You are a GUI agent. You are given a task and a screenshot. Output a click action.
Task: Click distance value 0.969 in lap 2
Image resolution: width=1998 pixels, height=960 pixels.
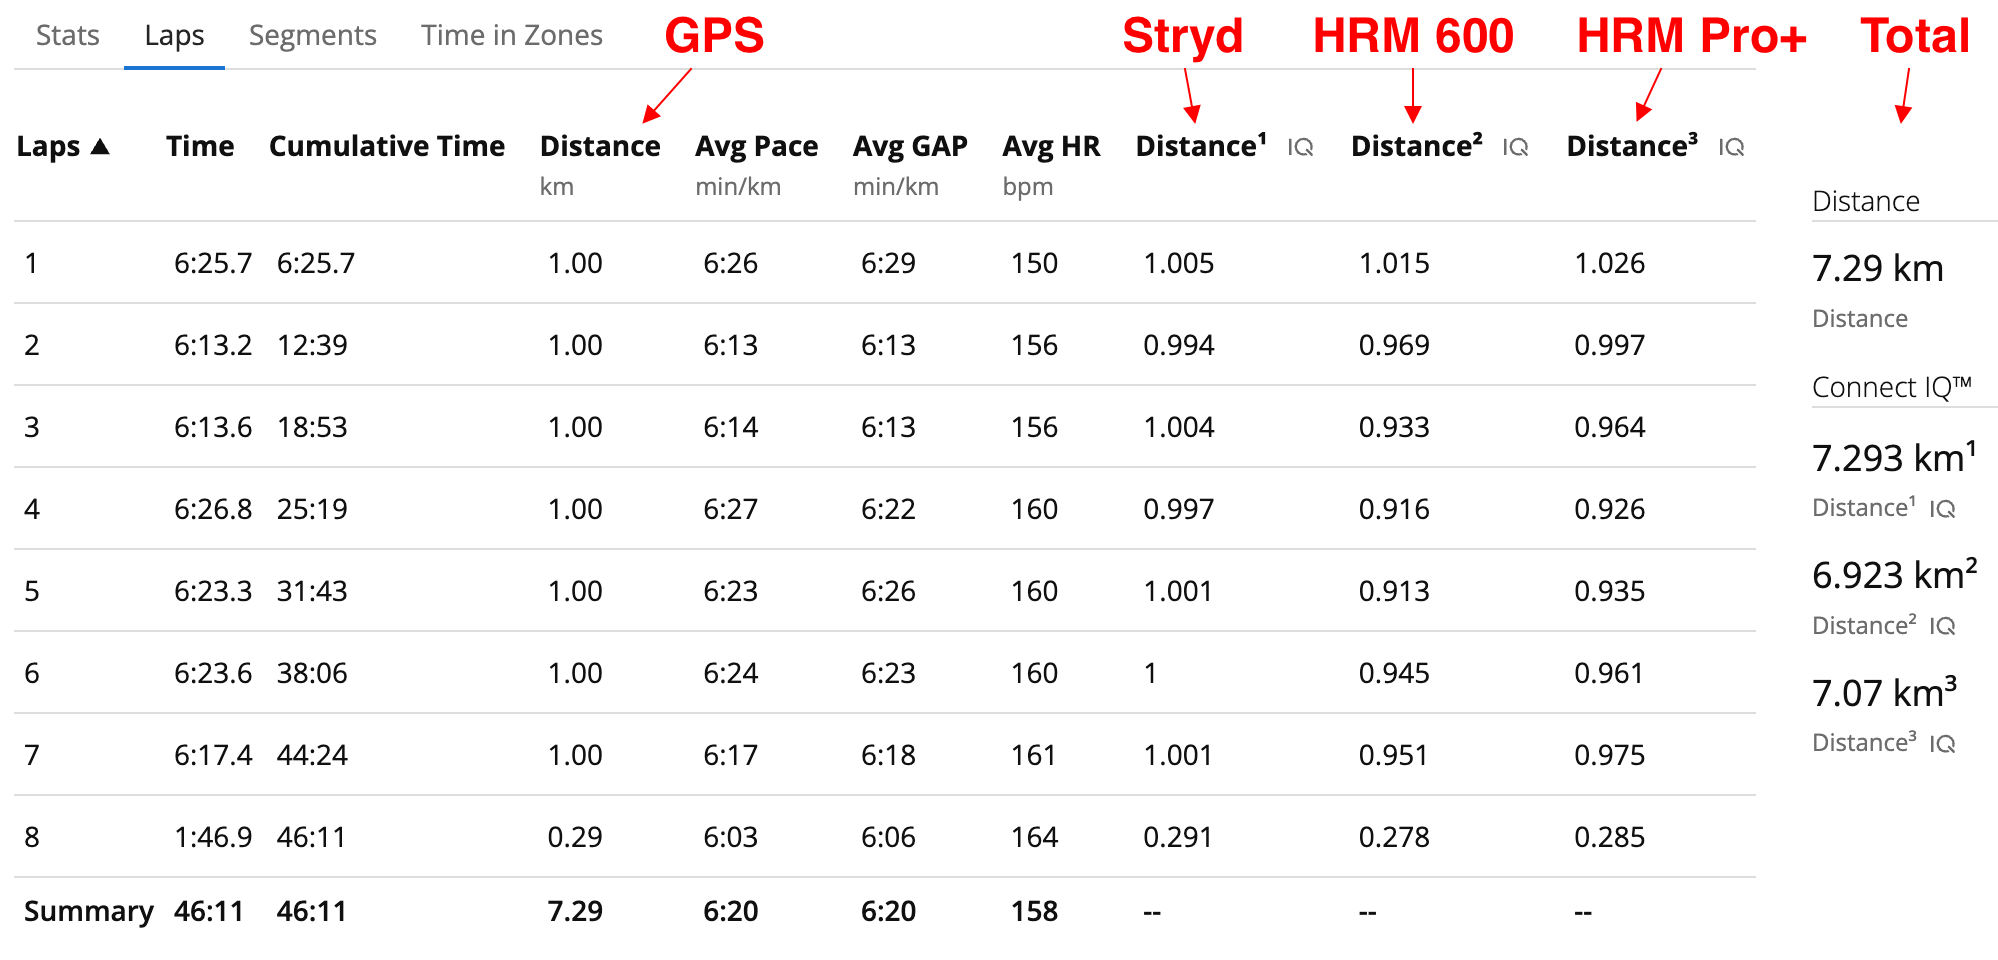(x=1394, y=345)
